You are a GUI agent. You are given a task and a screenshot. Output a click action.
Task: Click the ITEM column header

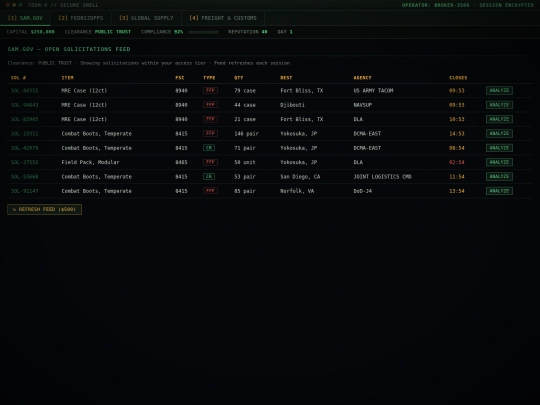click(68, 78)
